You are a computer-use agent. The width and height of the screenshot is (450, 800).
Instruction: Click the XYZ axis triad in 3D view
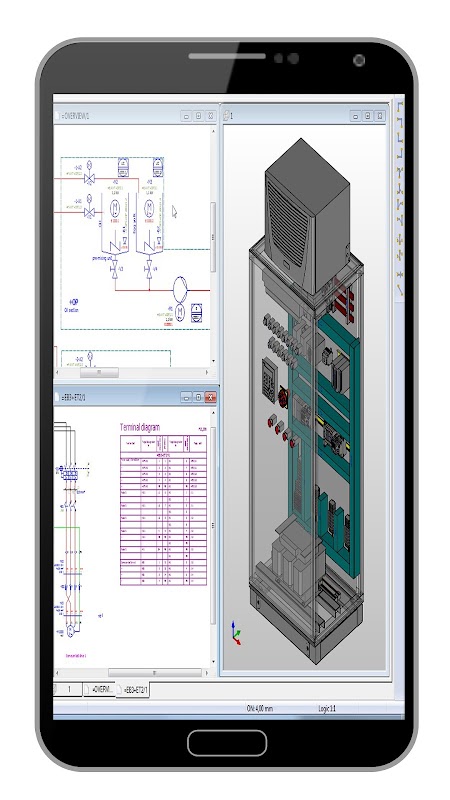pyautogui.click(x=235, y=633)
